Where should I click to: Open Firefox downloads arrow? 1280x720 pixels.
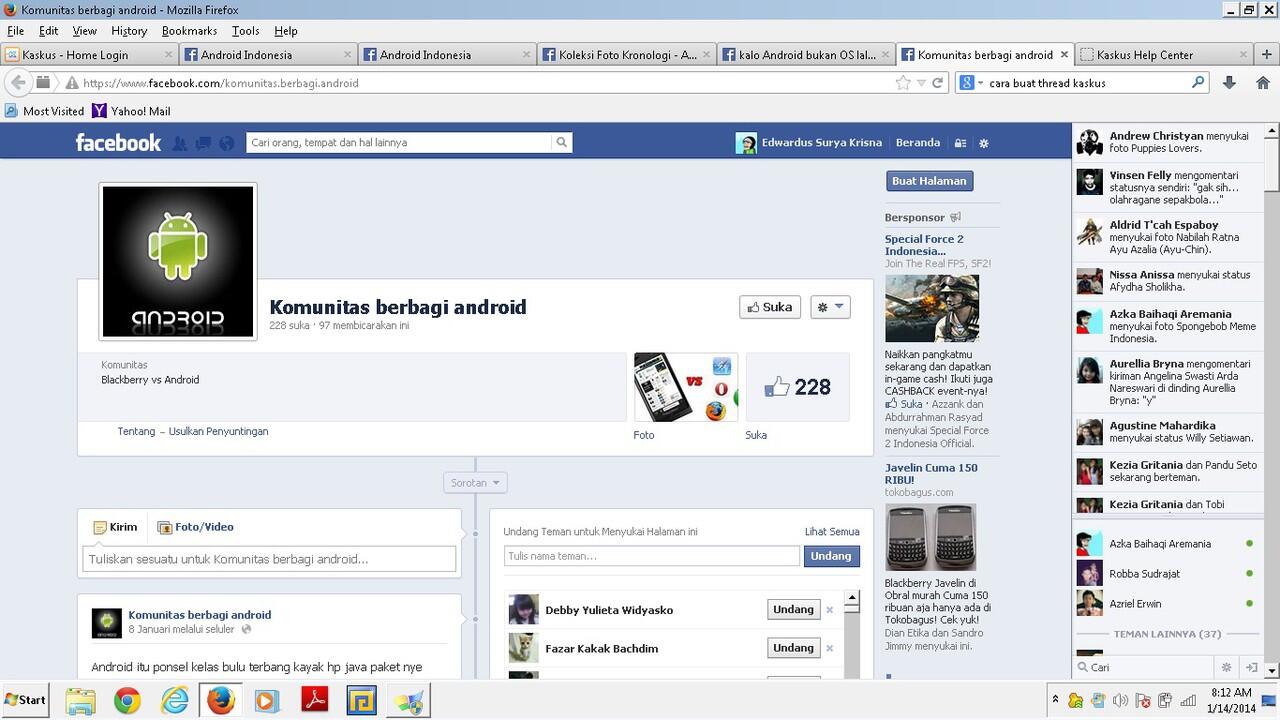[x=1230, y=83]
